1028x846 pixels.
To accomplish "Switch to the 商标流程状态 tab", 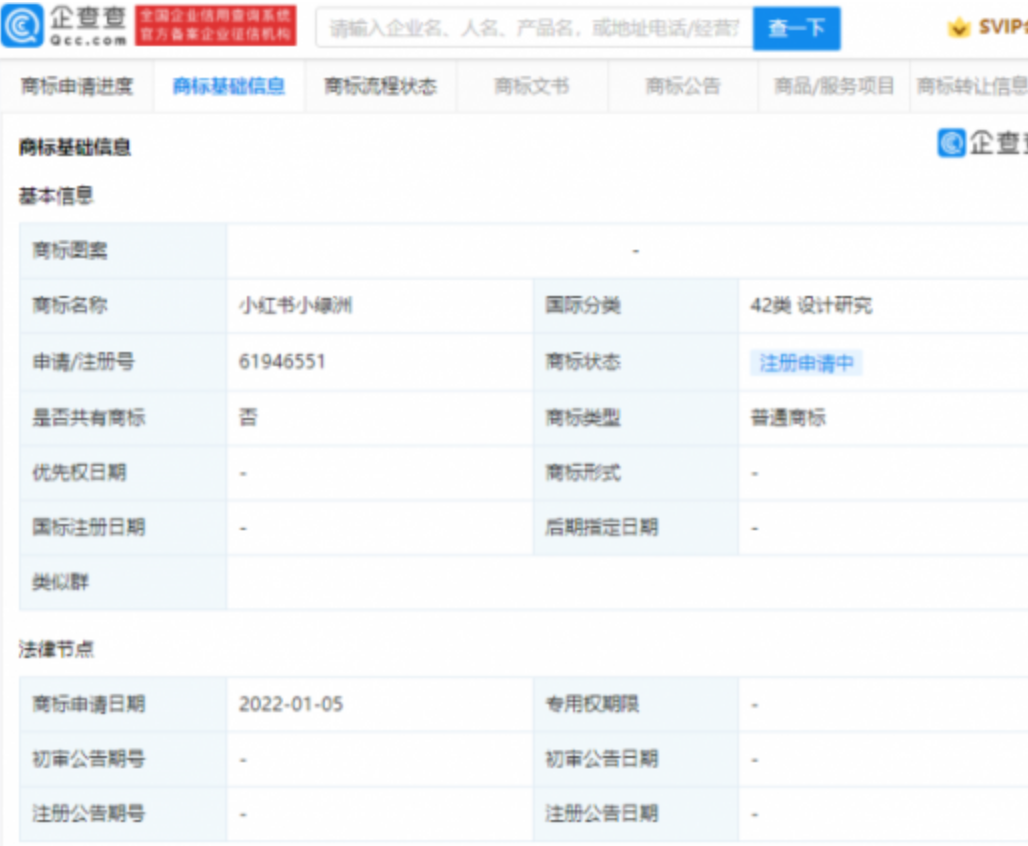I will coord(380,87).
